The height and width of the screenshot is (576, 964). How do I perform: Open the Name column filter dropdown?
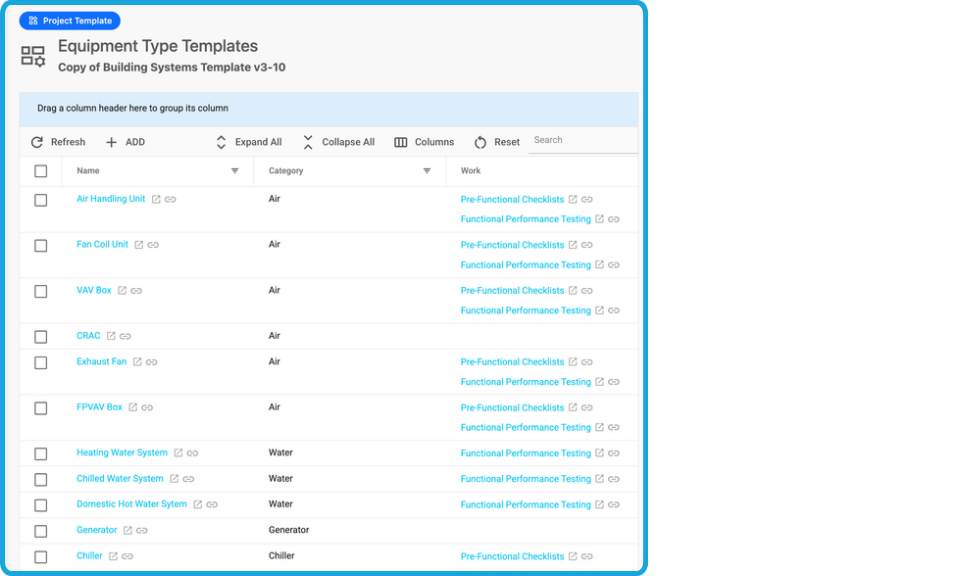[x=235, y=171]
